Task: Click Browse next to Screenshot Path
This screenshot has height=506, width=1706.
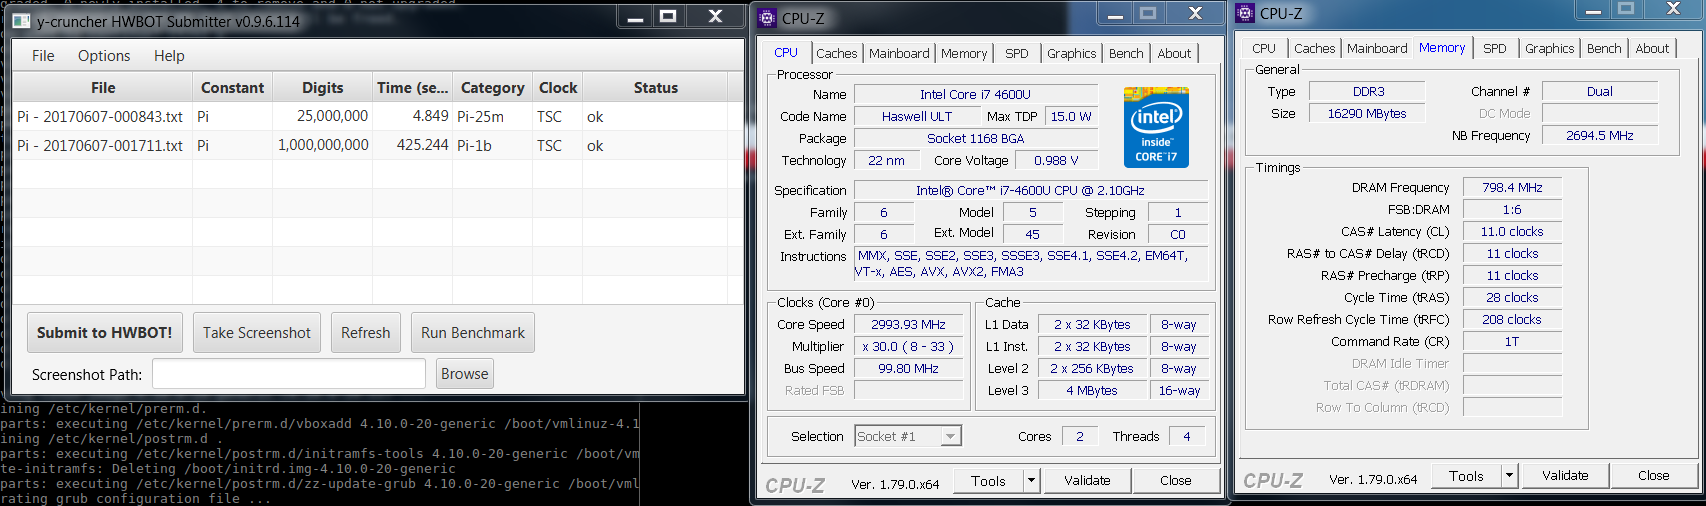Action: coord(465,374)
